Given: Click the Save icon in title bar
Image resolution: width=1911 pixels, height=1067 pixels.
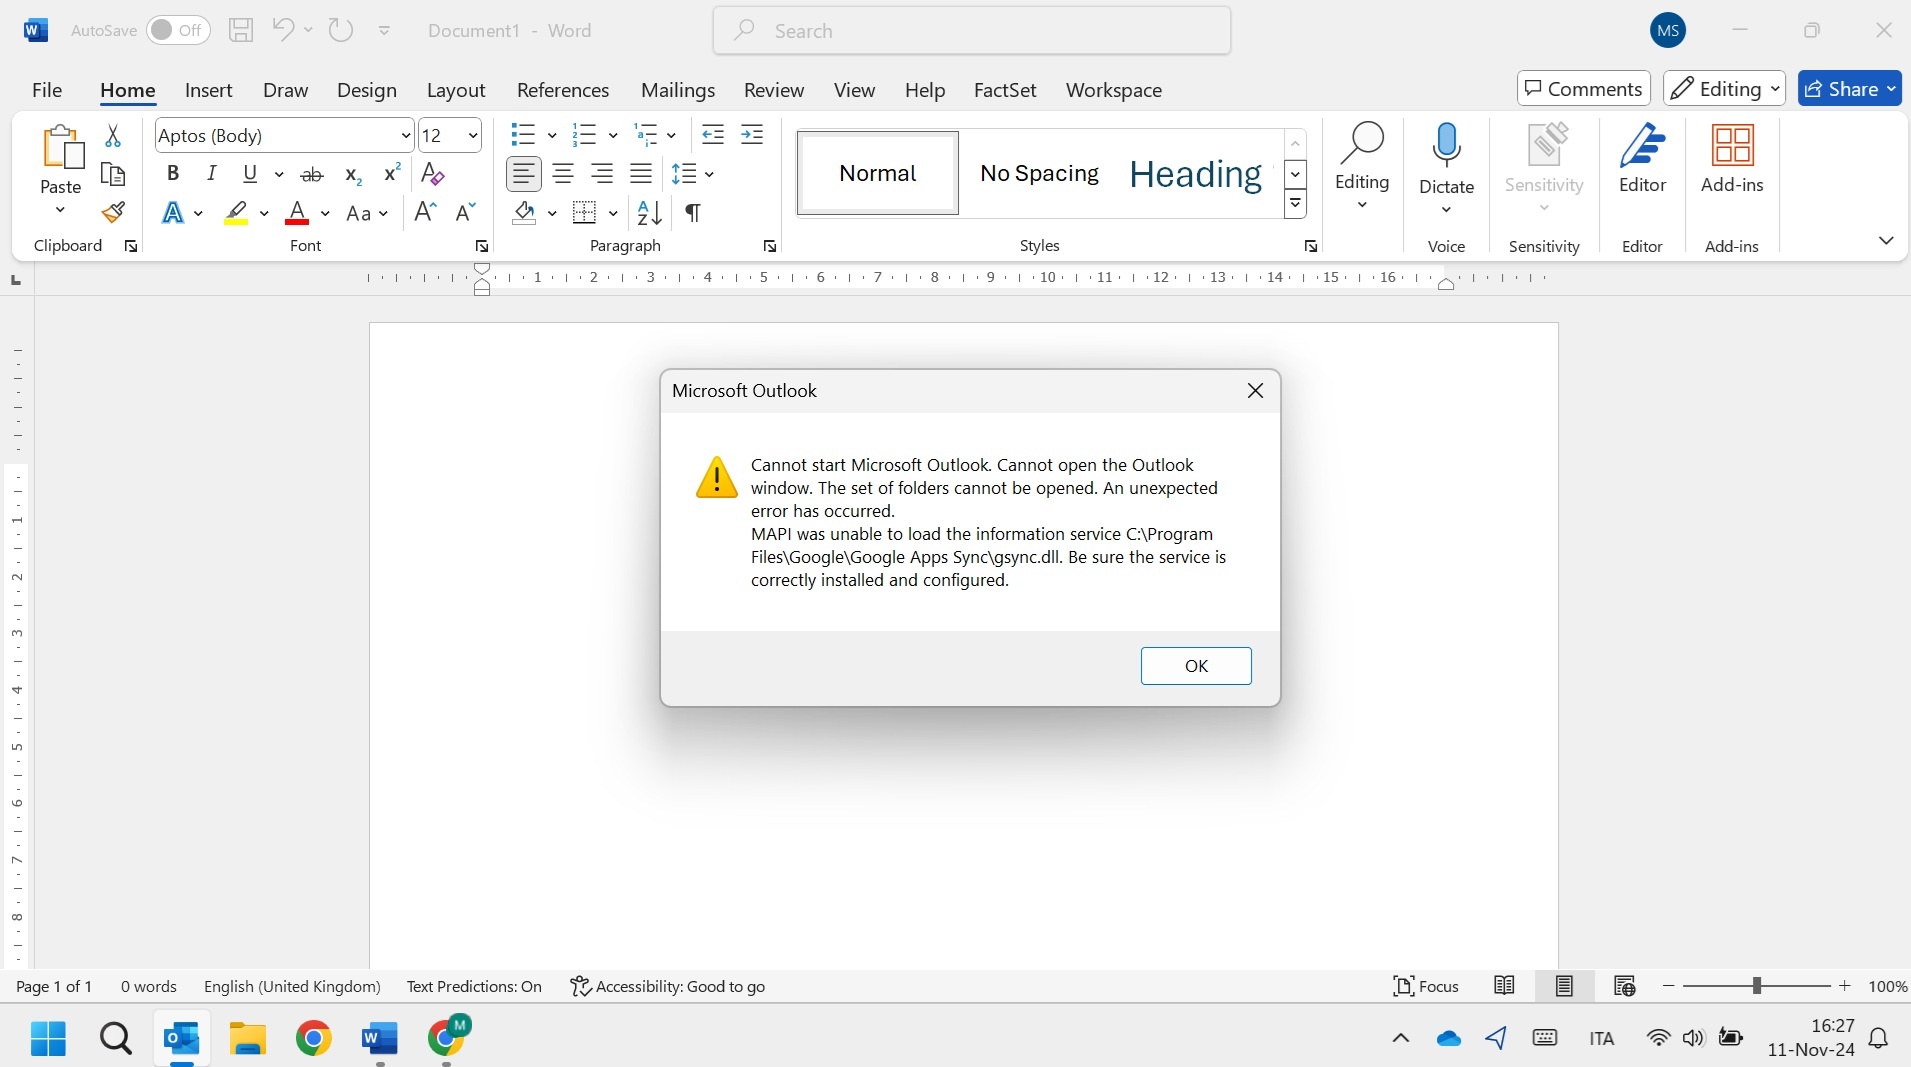Looking at the screenshot, I should 241,30.
